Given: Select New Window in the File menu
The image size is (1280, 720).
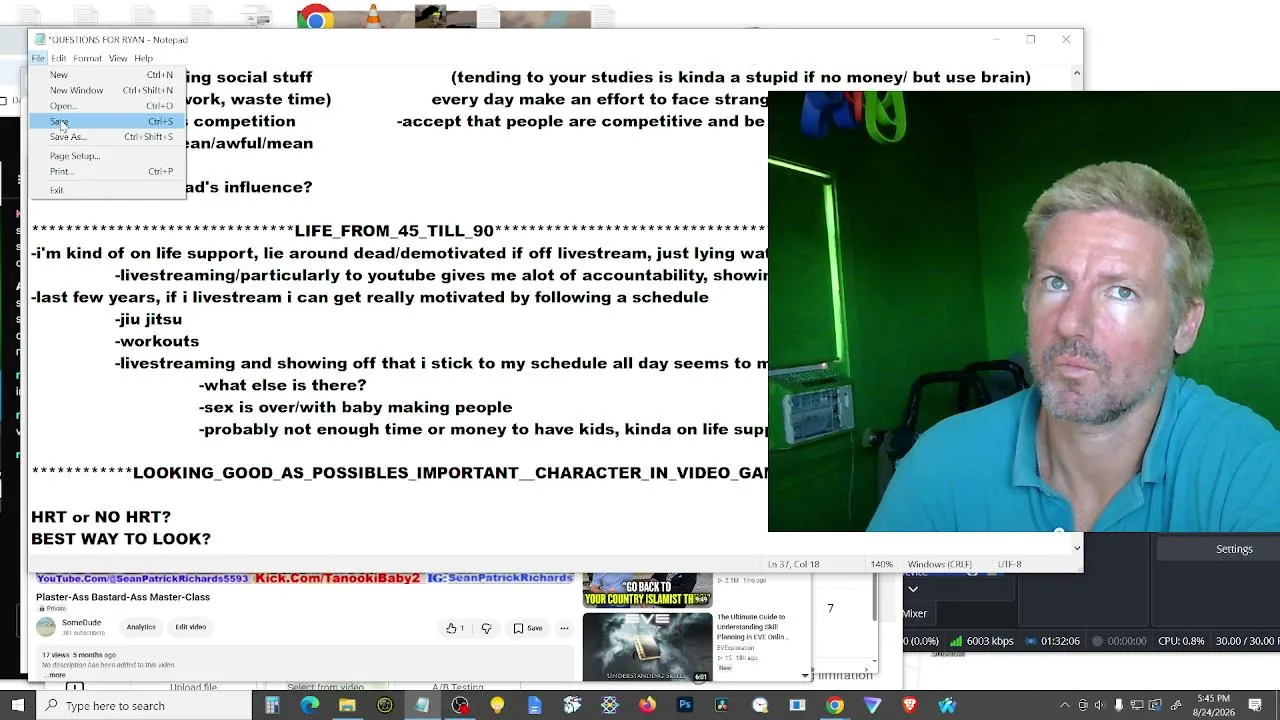Looking at the screenshot, I should click(108, 90).
